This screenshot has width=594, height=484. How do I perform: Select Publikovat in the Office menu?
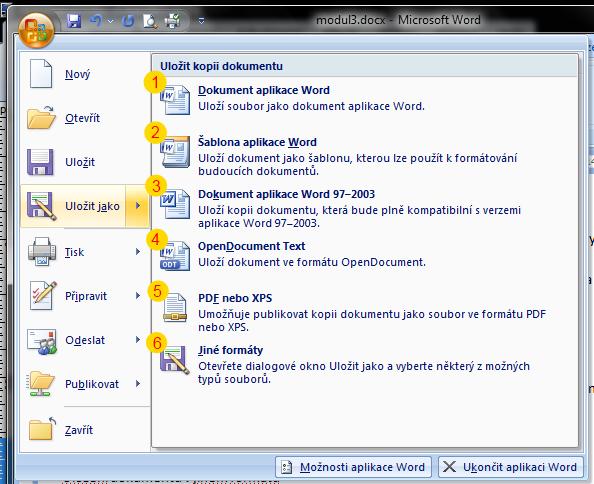click(92, 384)
